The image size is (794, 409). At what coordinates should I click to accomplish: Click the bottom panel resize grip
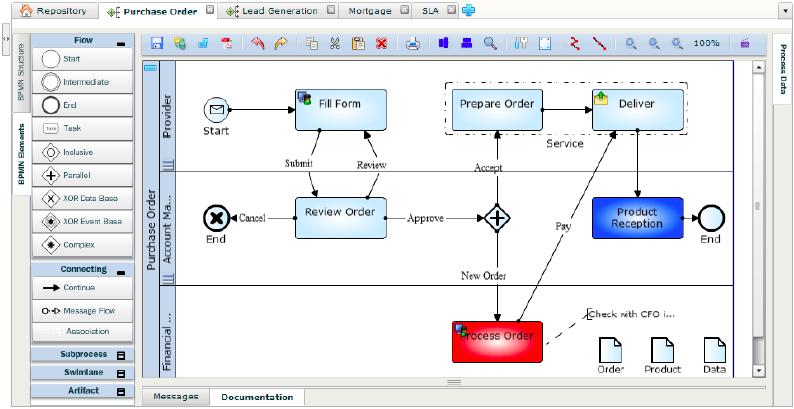tap(454, 382)
